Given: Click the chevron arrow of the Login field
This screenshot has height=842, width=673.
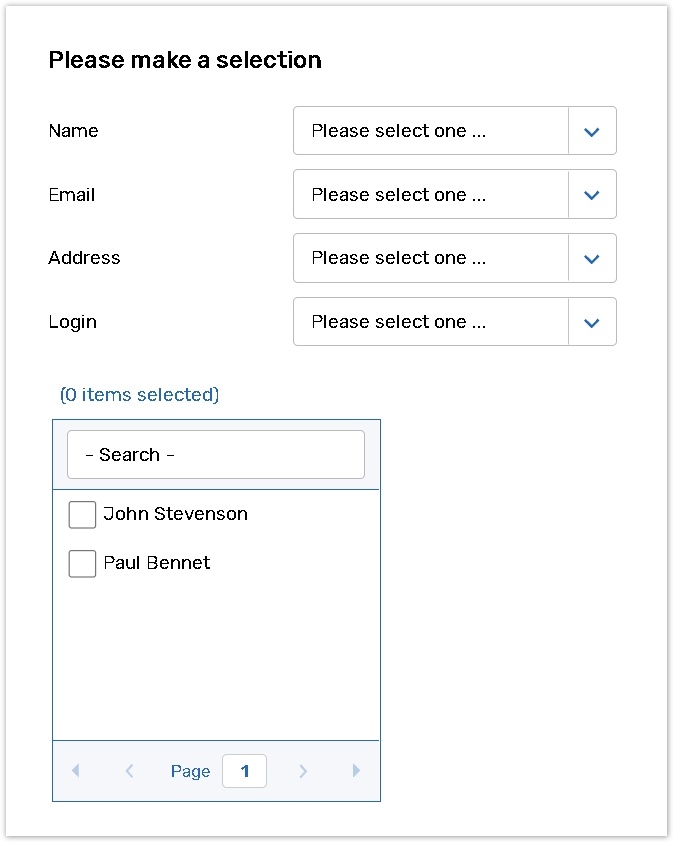Looking at the screenshot, I should pos(591,322).
